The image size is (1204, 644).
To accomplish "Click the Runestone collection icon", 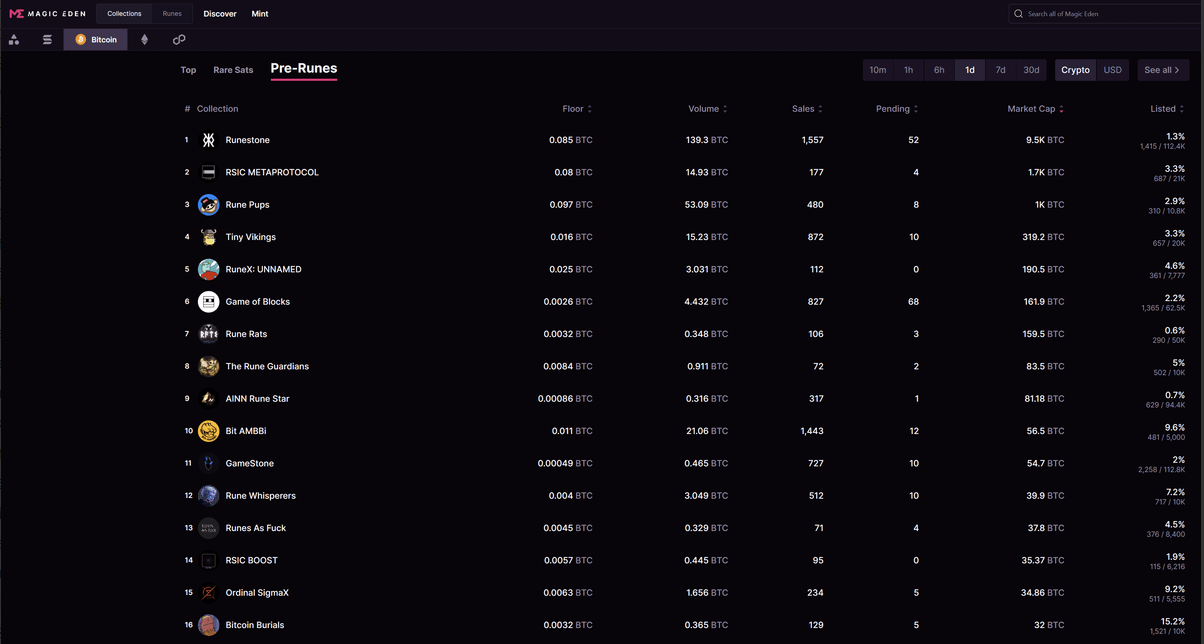I will pos(208,140).
